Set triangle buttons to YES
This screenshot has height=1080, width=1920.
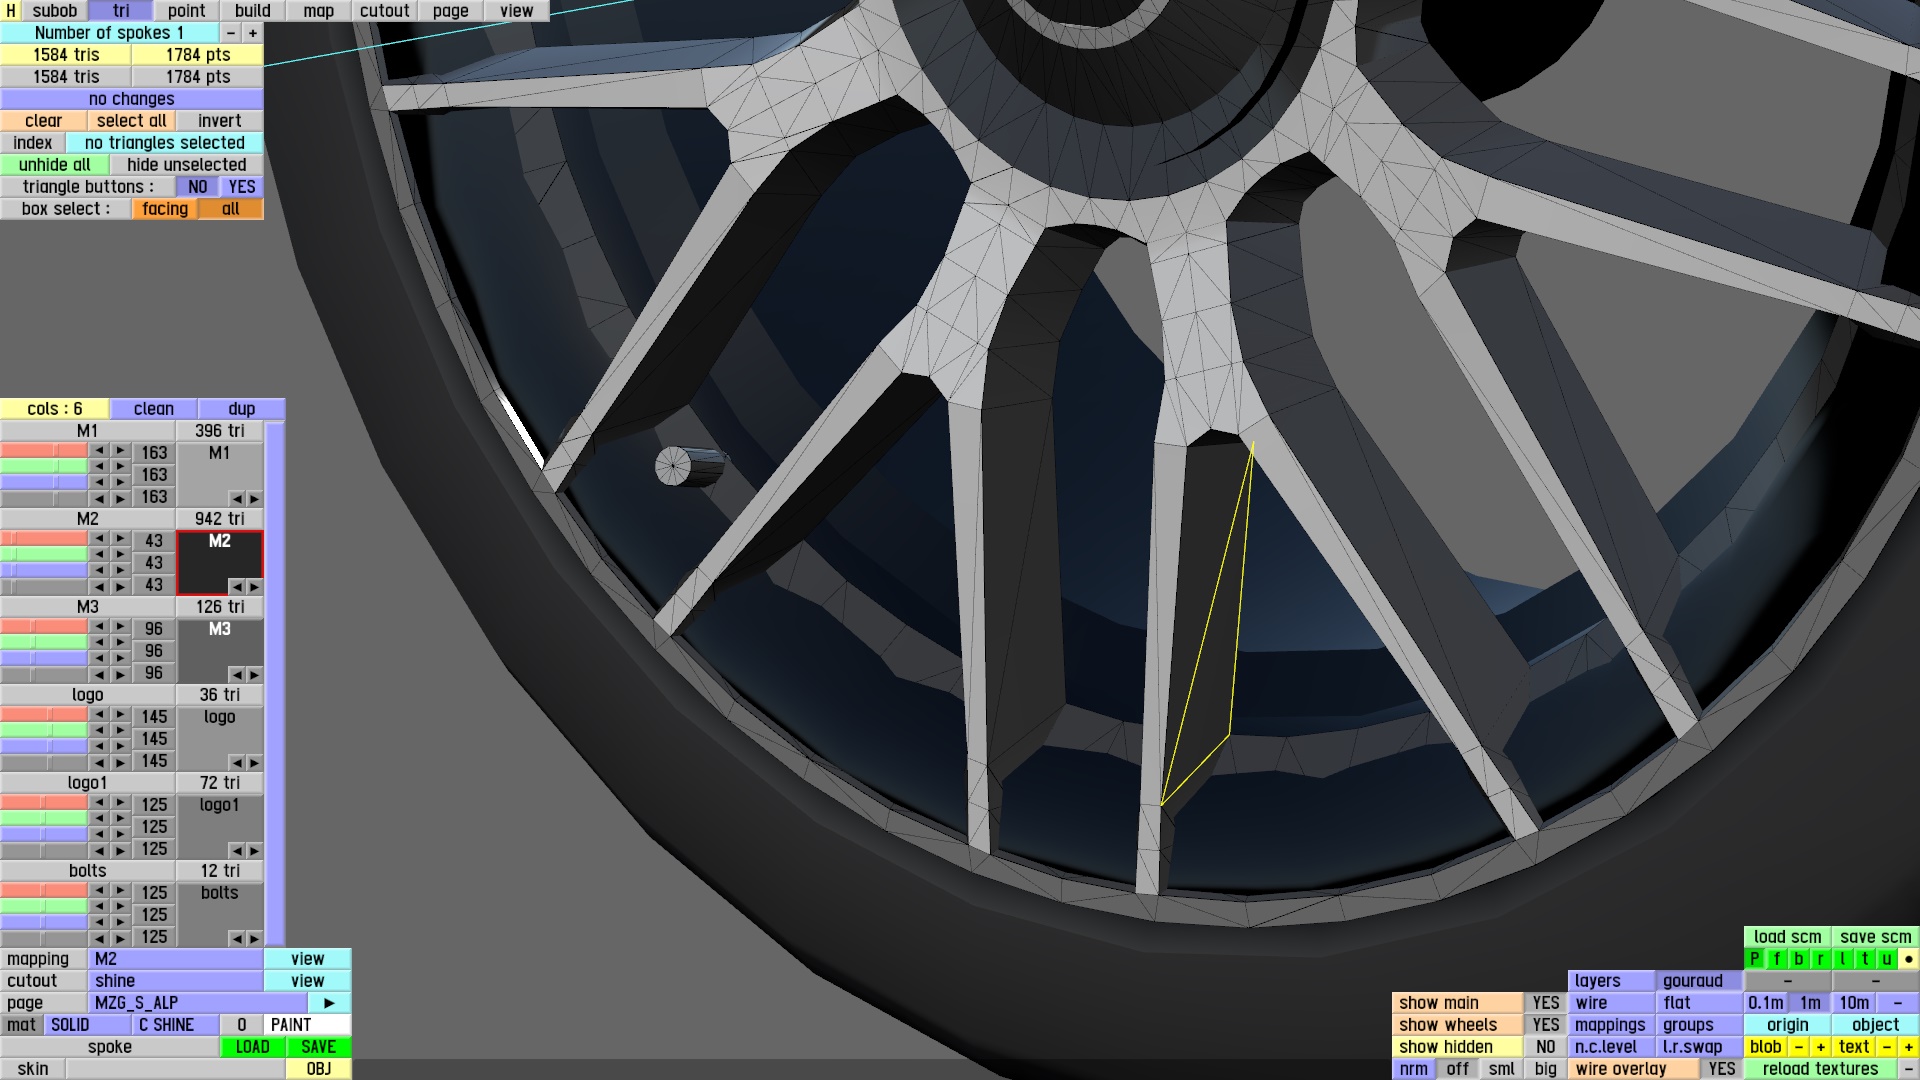click(x=242, y=187)
